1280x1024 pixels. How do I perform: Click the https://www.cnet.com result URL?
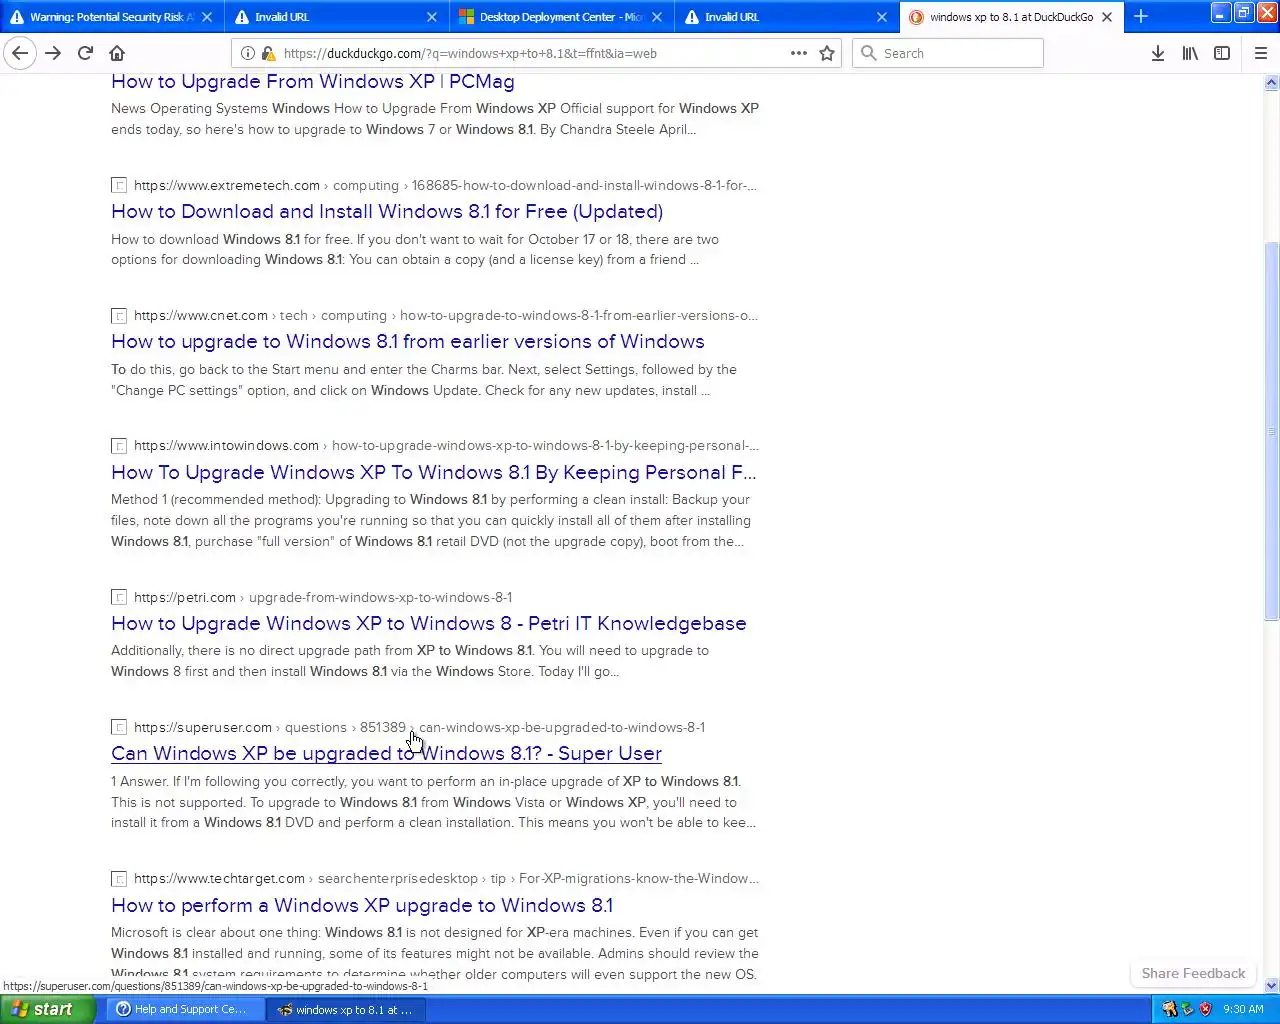point(201,315)
